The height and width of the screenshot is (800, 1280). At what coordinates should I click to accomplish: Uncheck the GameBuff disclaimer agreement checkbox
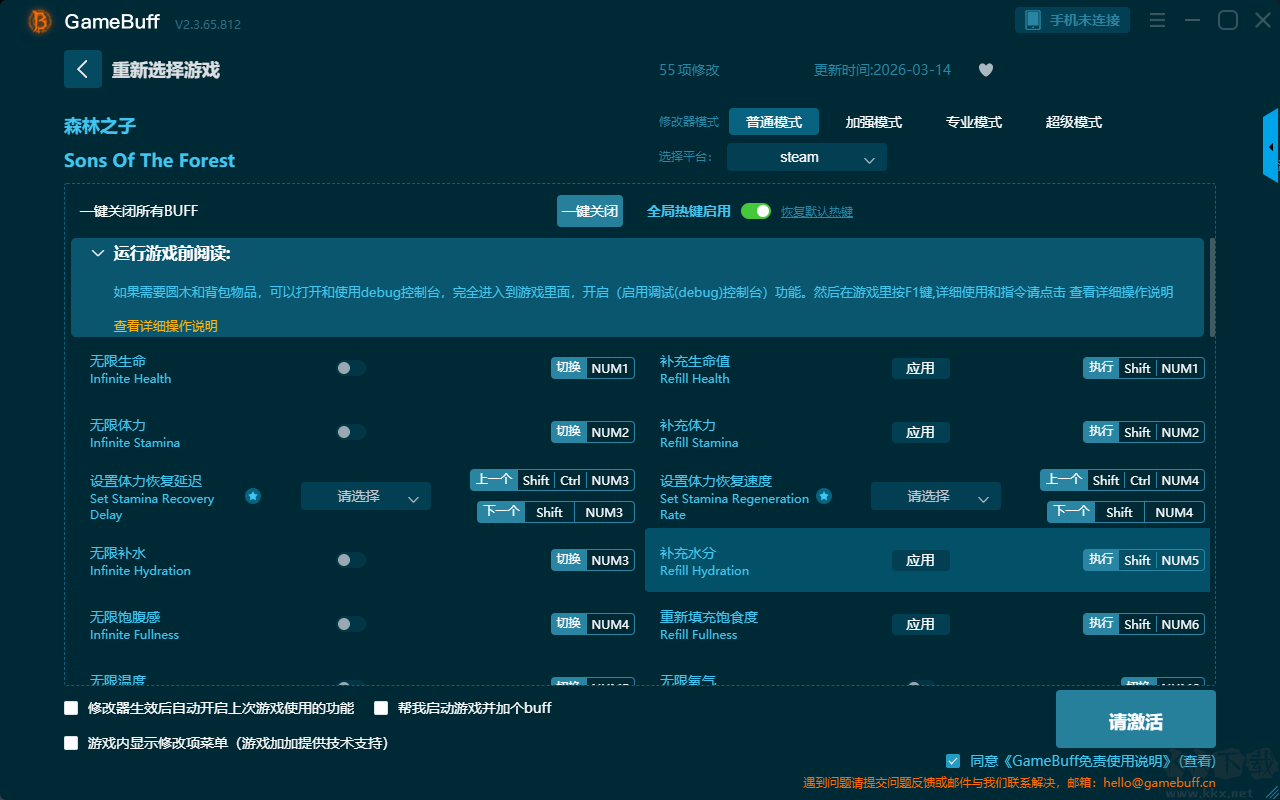click(x=953, y=761)
